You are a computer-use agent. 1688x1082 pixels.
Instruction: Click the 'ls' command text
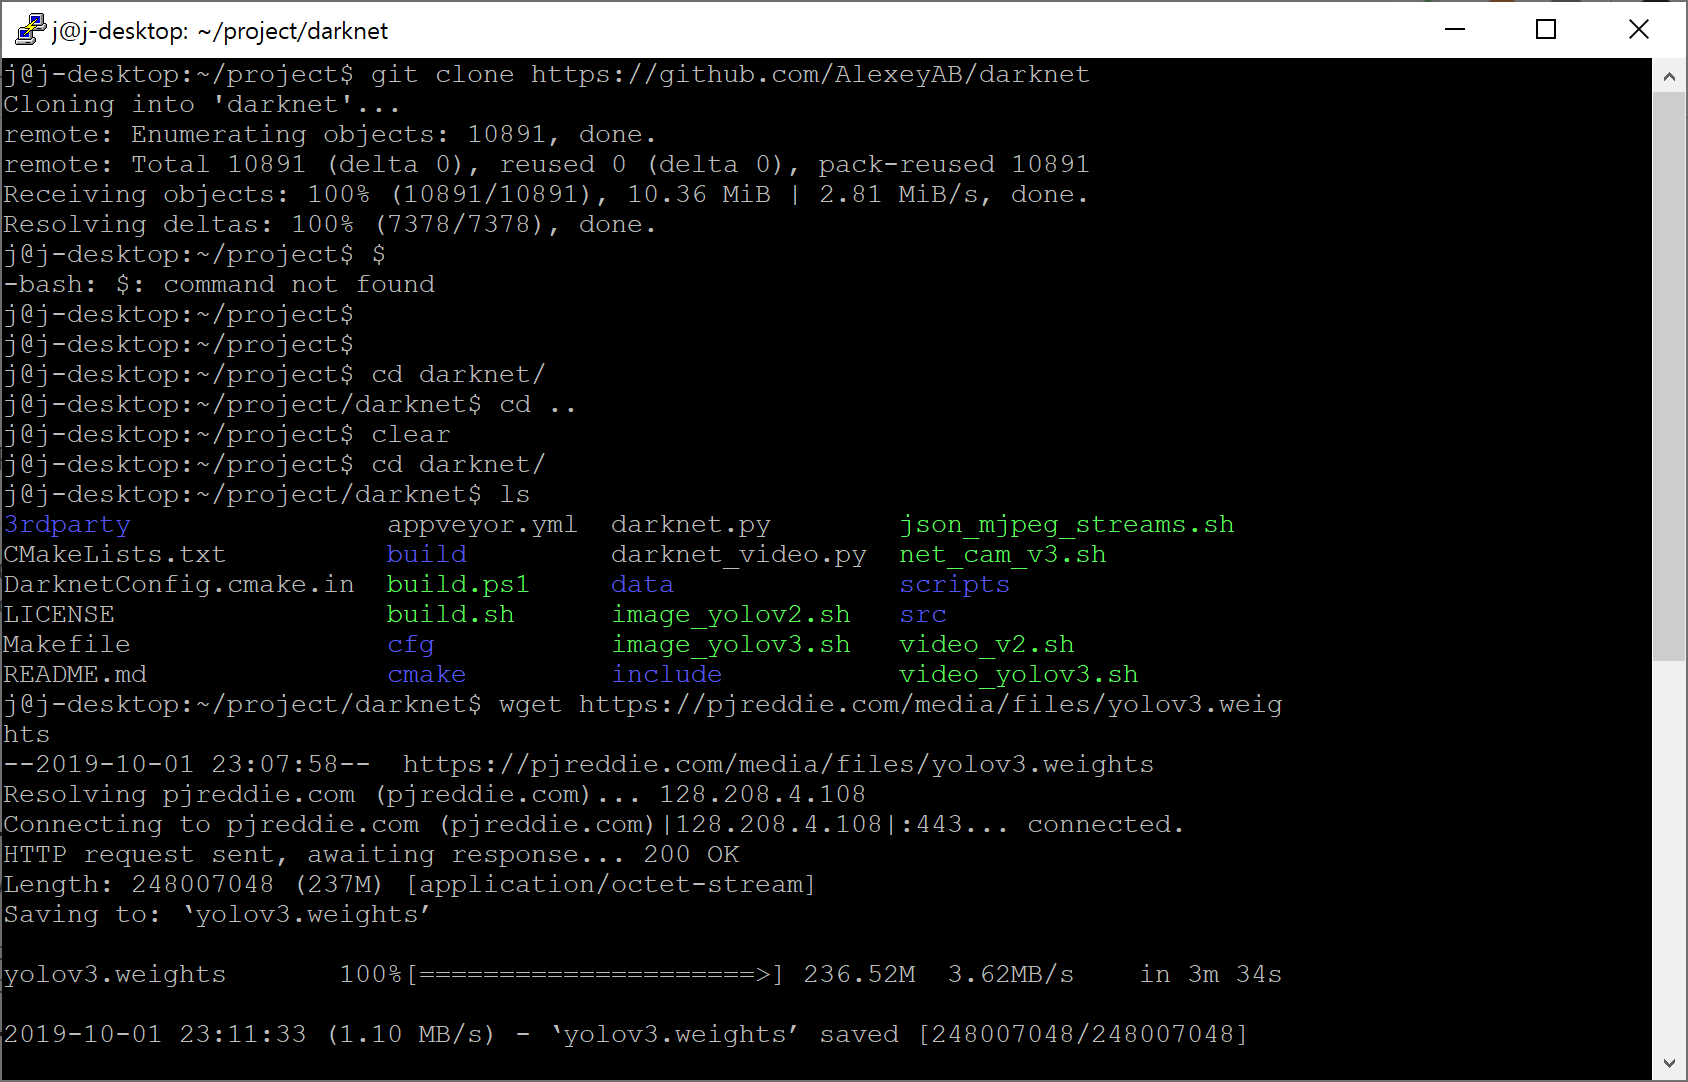click(515, 495)
